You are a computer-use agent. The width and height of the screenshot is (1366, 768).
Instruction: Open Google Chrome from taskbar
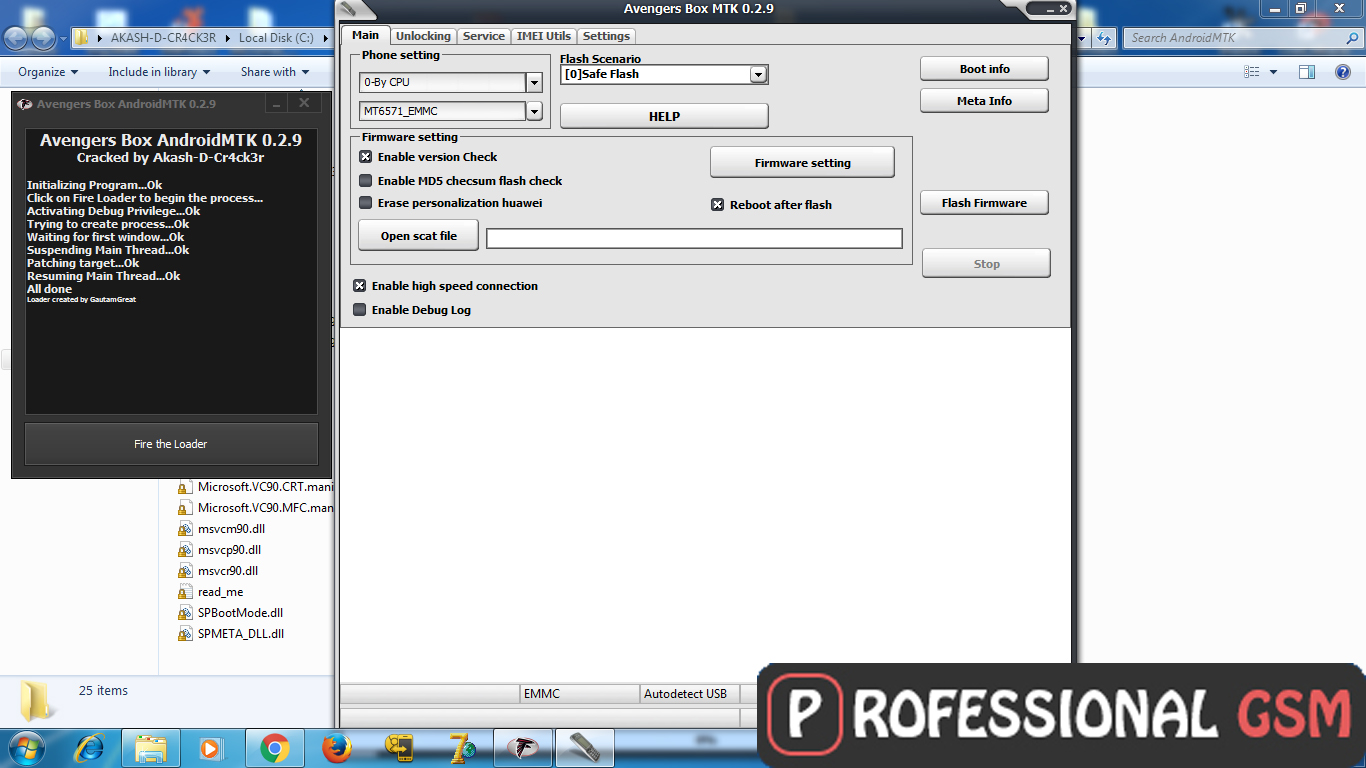click(275, 748)
